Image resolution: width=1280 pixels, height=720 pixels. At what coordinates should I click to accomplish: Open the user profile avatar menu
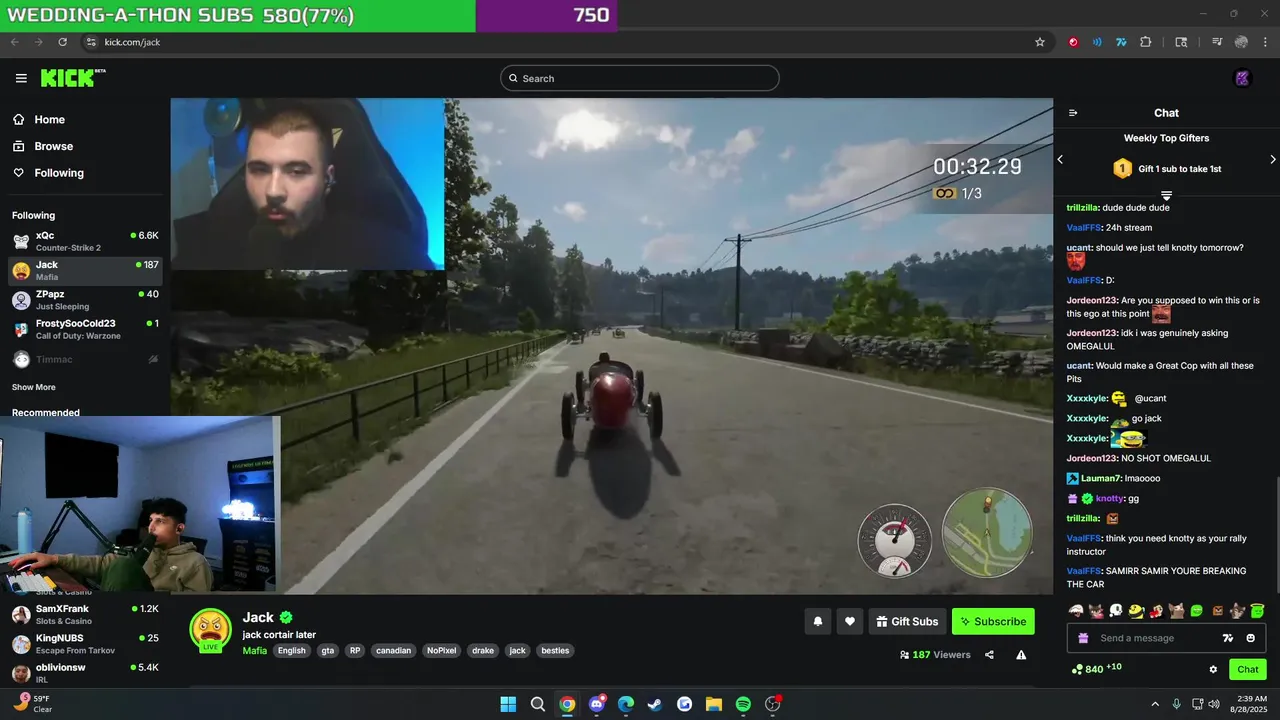coord(1243,78)
